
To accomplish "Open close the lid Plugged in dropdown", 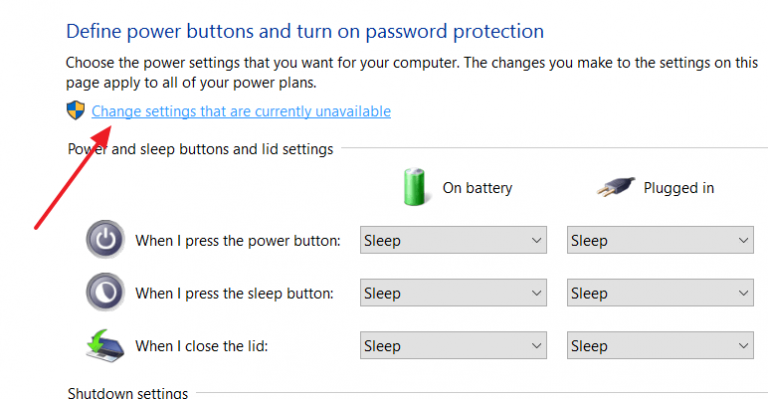I will tap(660, 345).
